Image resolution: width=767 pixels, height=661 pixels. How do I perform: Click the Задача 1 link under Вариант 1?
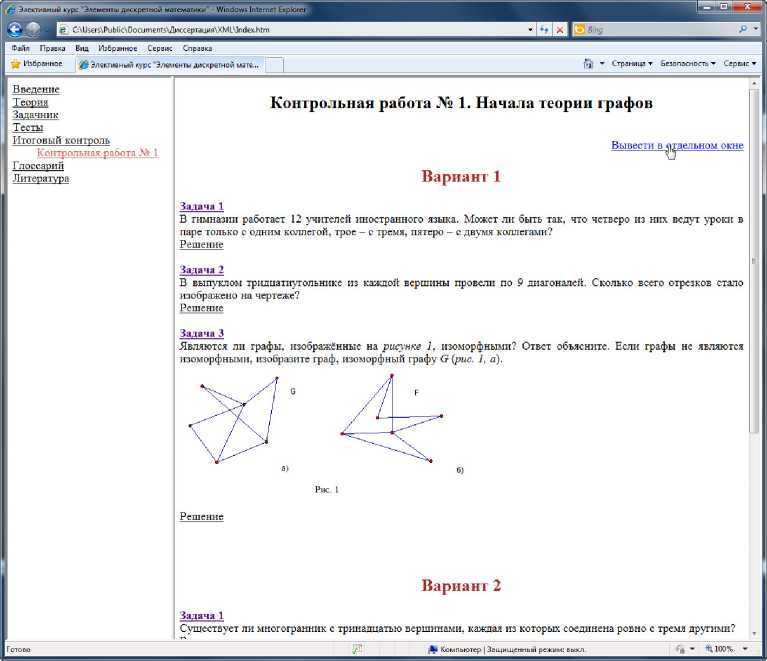[202, 206]
